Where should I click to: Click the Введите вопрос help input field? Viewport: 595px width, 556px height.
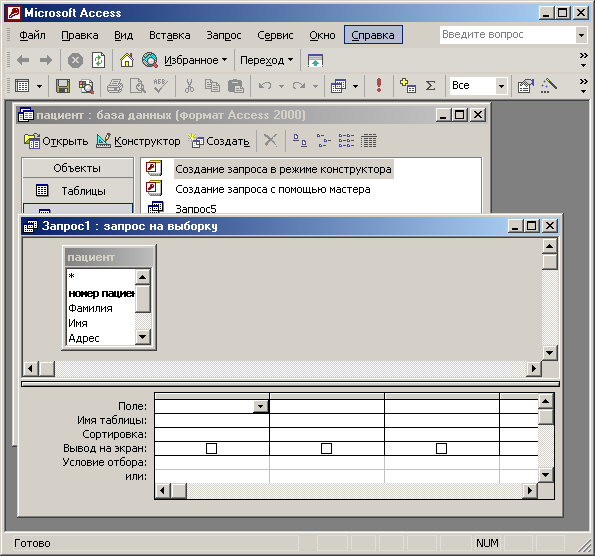coord(508,35)
